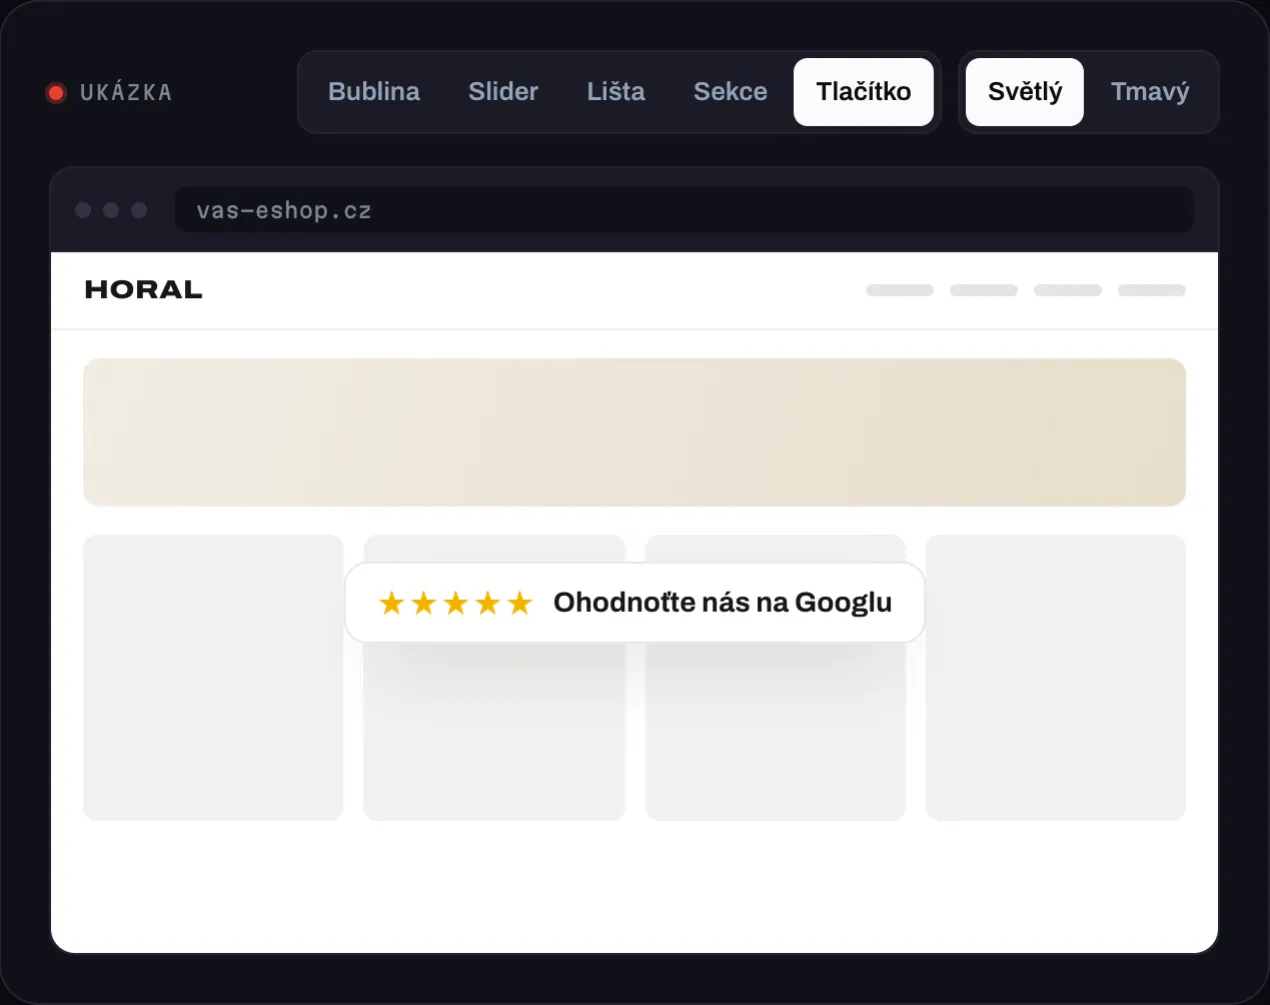The width and height of the screenshot is (1270, 1005).
Task: Click the third browser window dot
Action: [139, 210]
